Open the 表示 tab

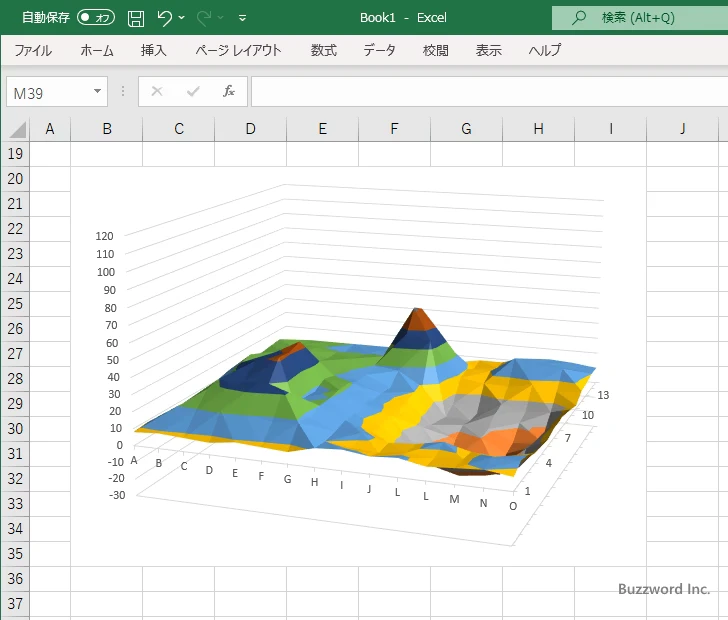tap(489, 50)
